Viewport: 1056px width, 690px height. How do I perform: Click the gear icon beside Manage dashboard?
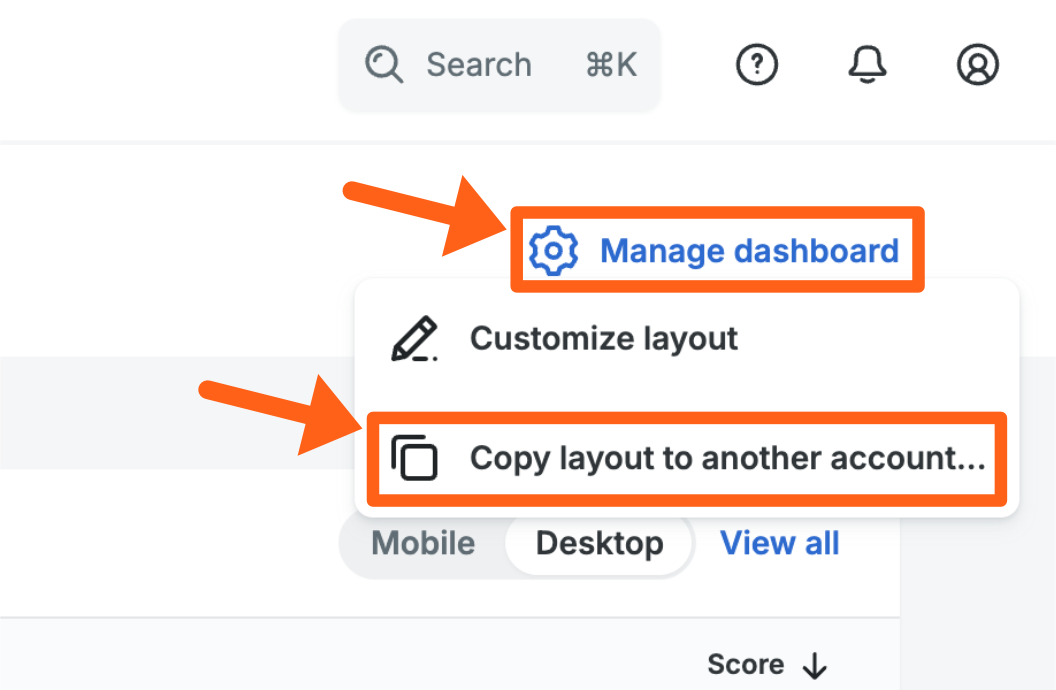click(553, 250)
